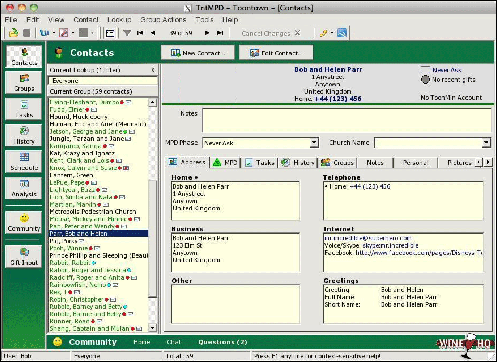
Task: Open the Lookup menu
Action: (x=119, y=20)
